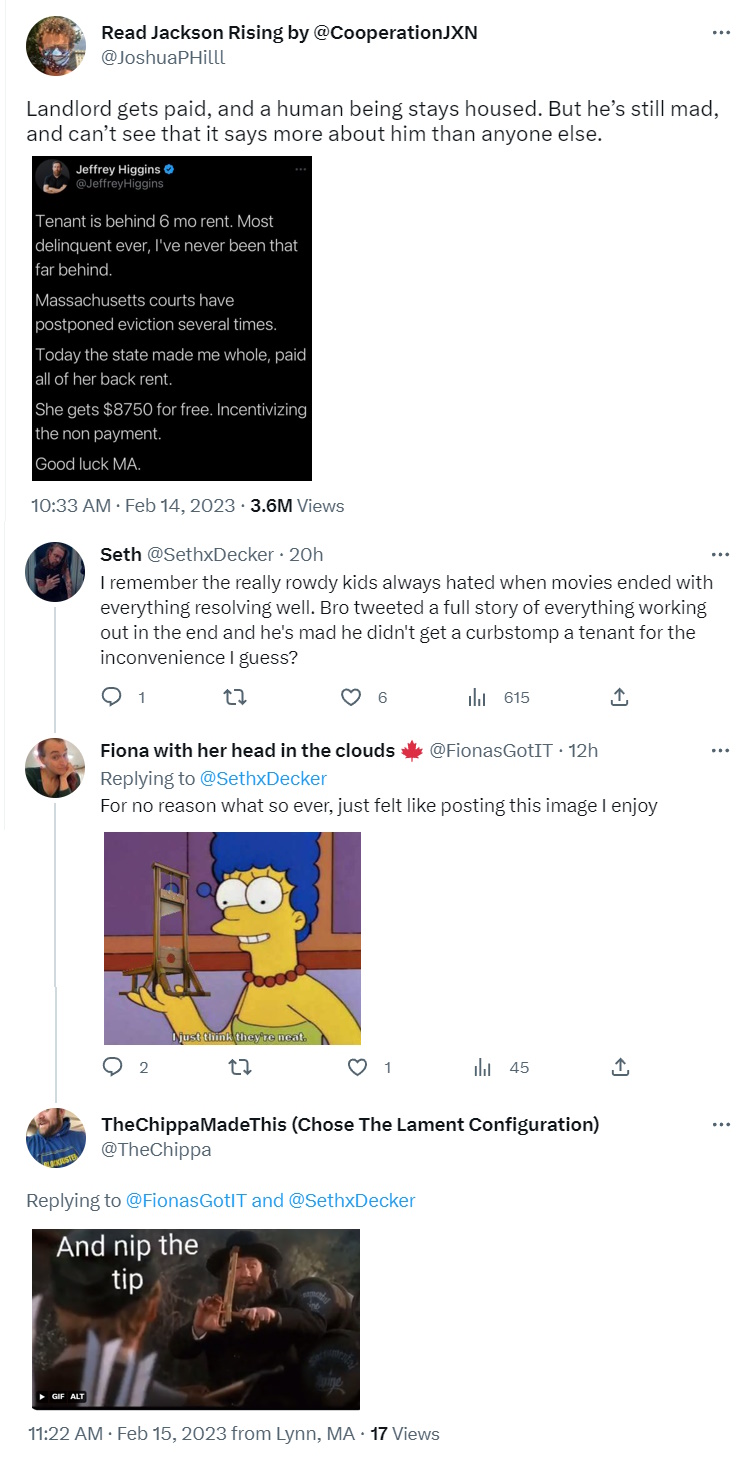Reply to Seth's tweet
This screenshot has width=750, height=1470.
click(113, 697)
